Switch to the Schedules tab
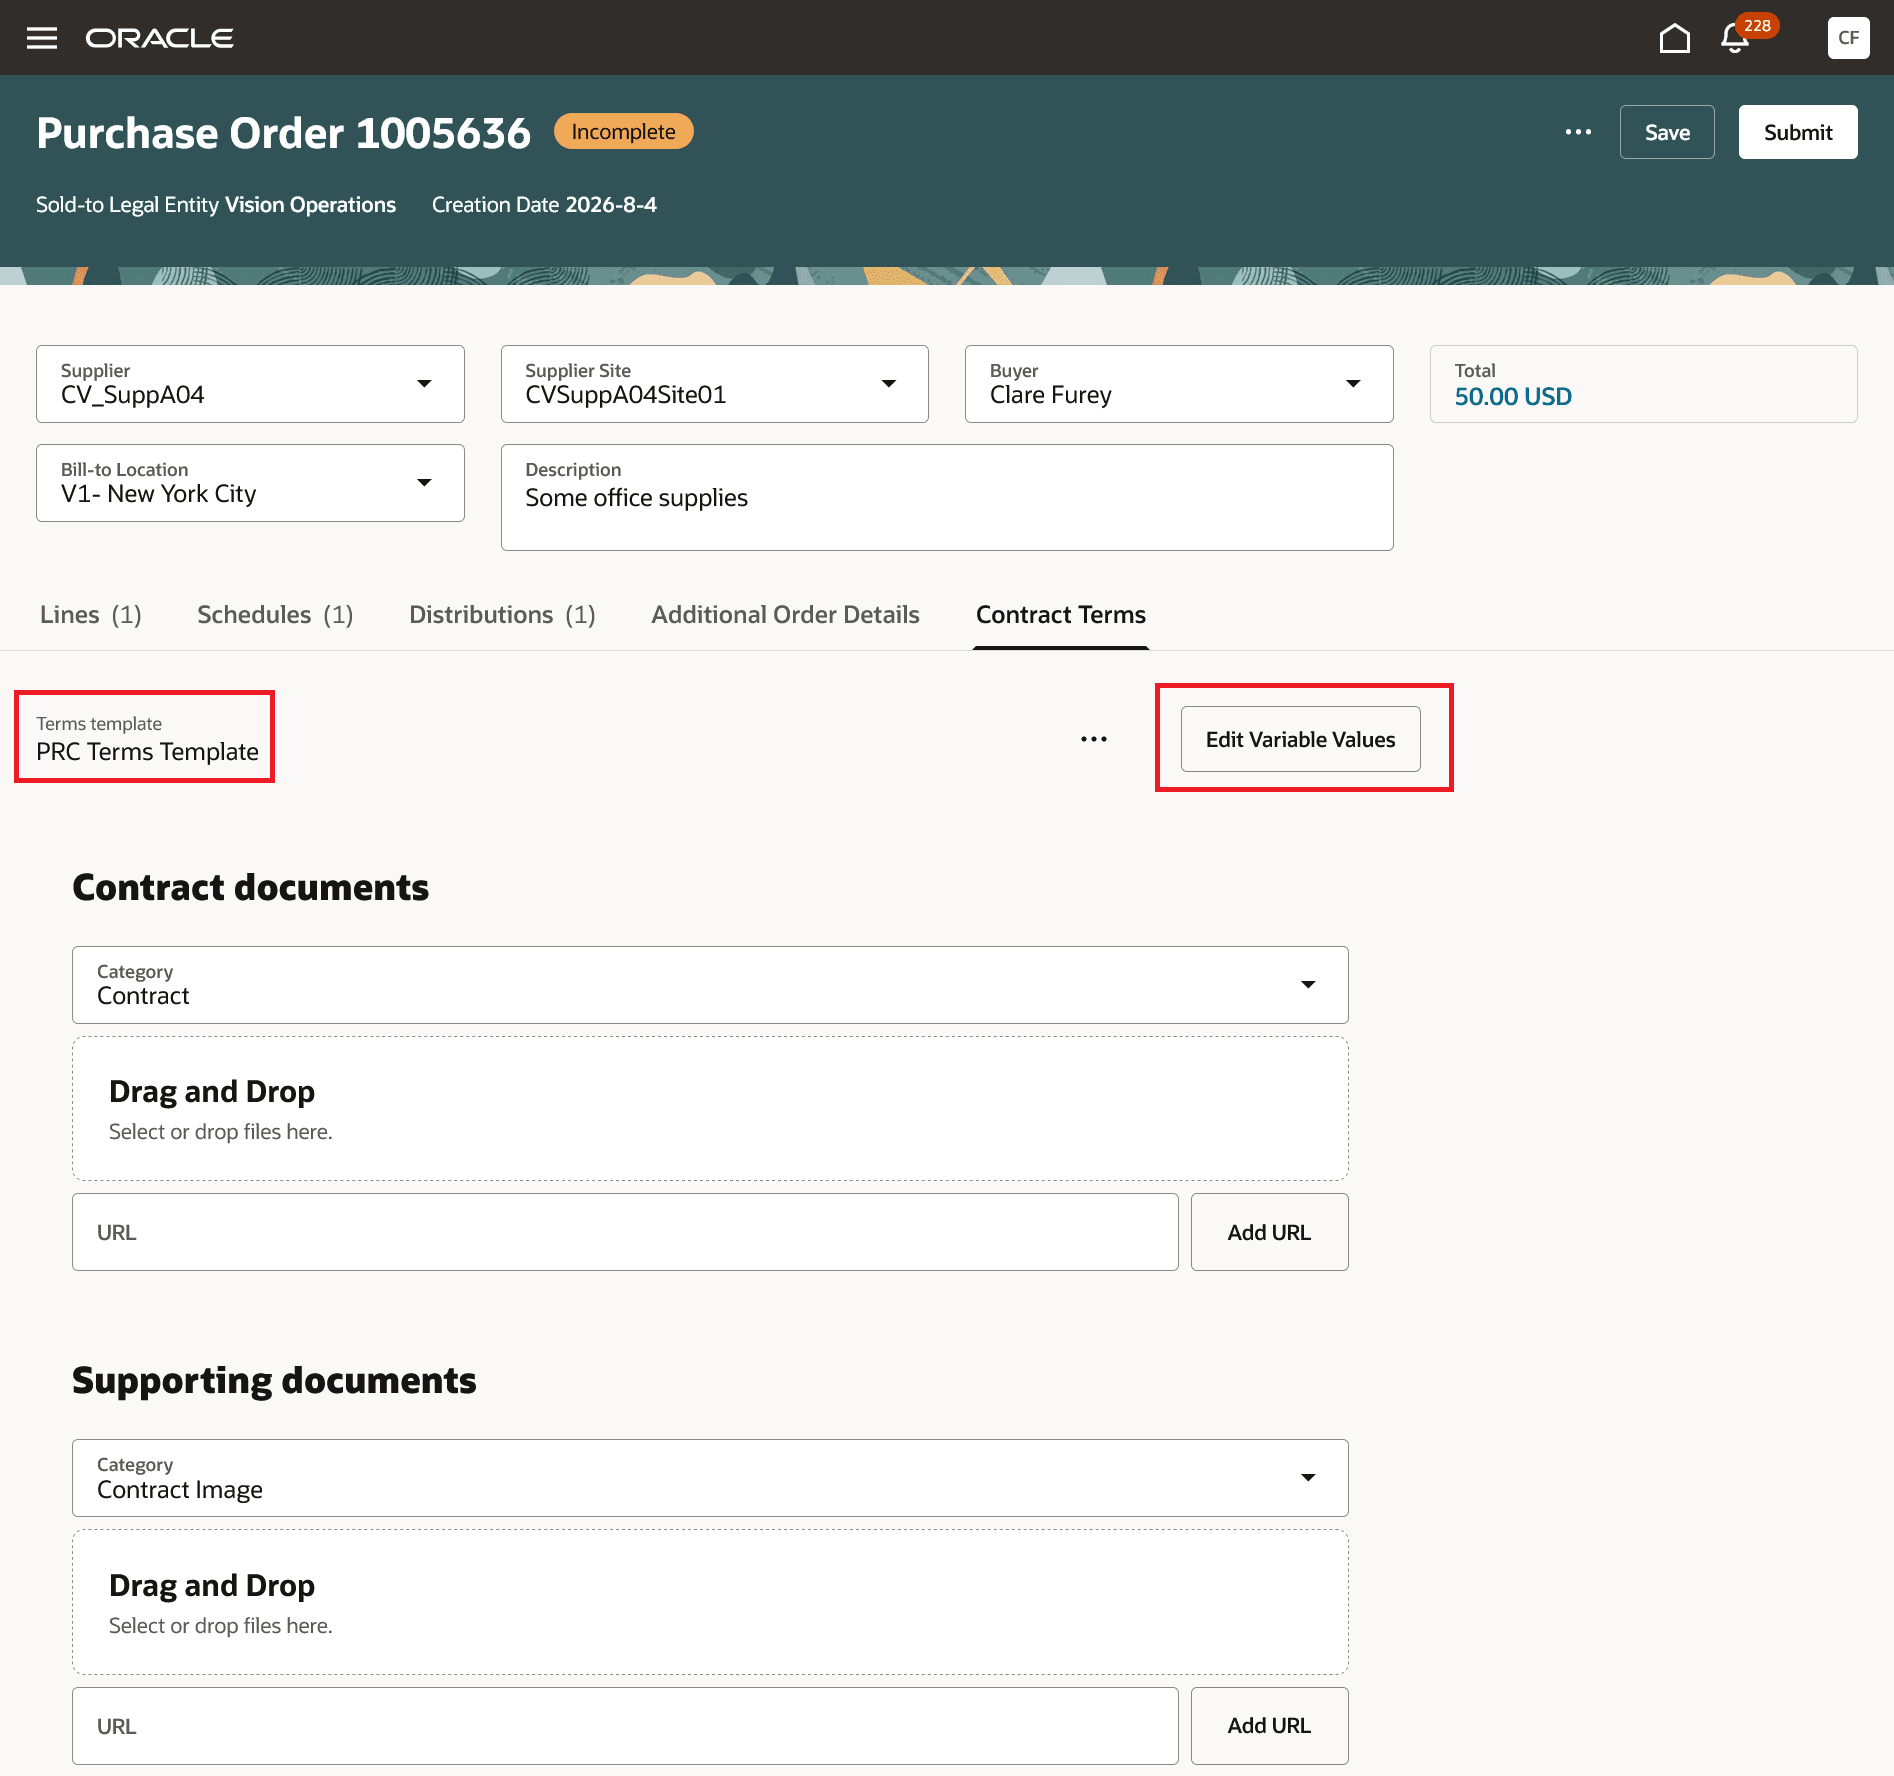 (x=275, y=615)
